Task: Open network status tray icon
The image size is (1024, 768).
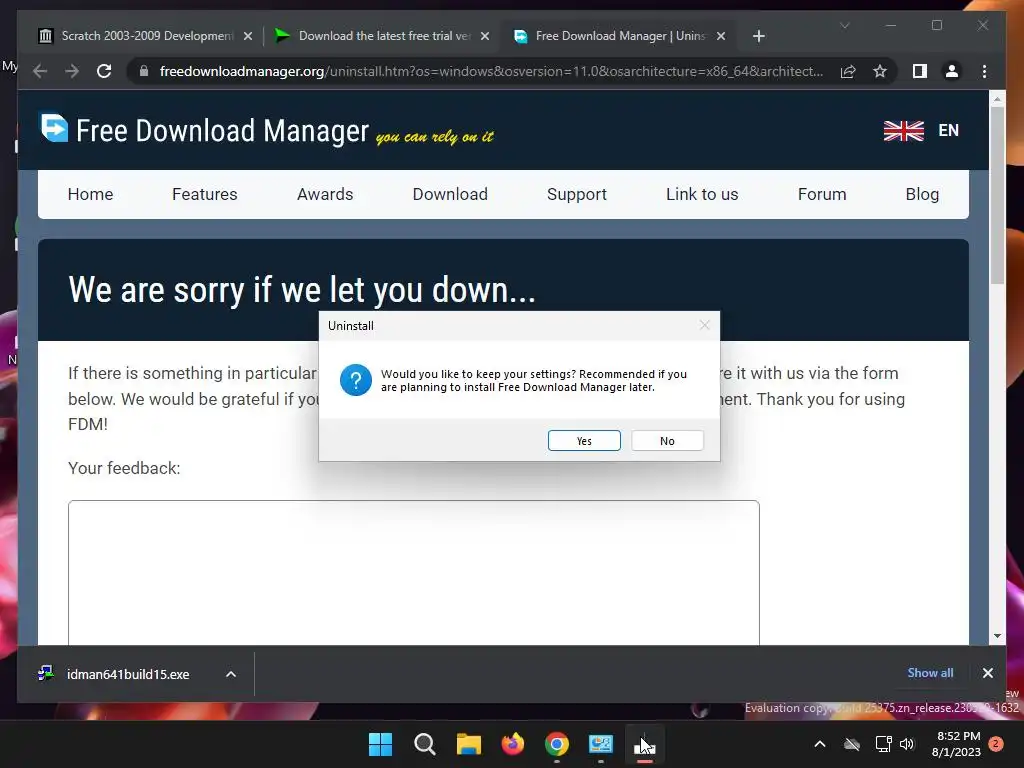Action: [x=884, y=744]
